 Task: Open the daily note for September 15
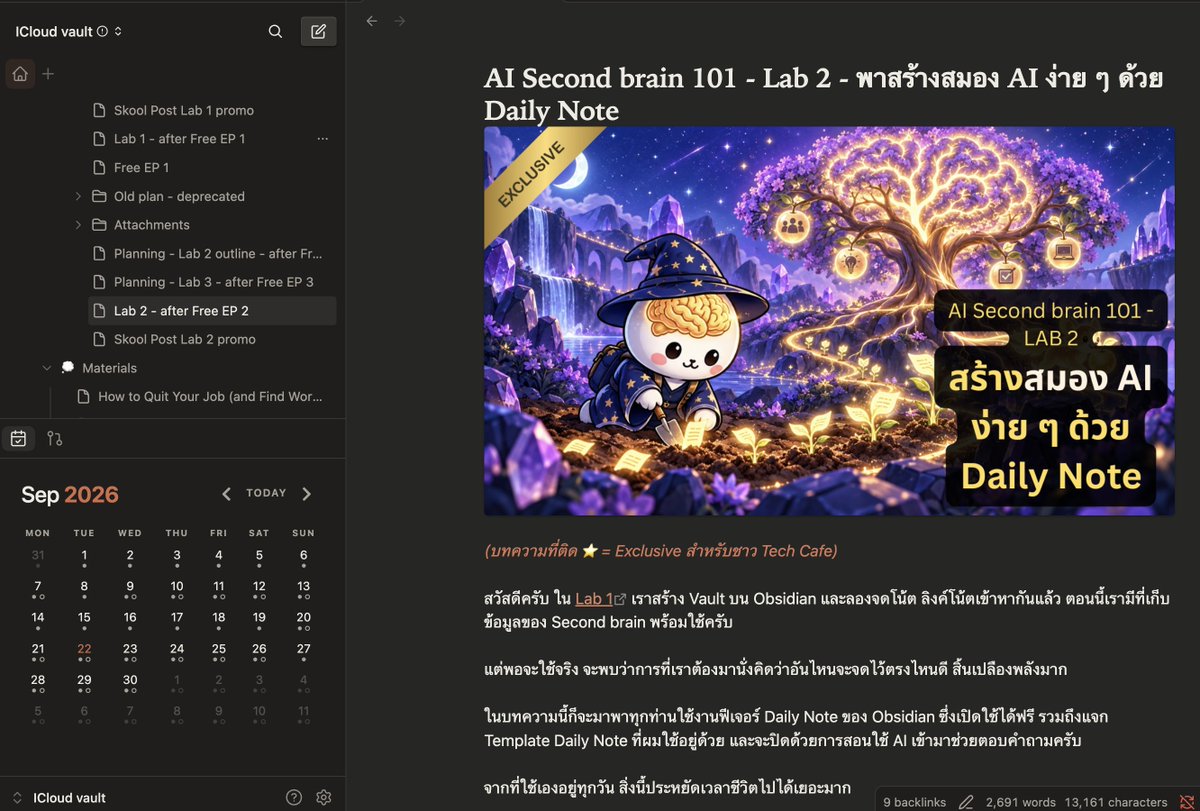84,620
